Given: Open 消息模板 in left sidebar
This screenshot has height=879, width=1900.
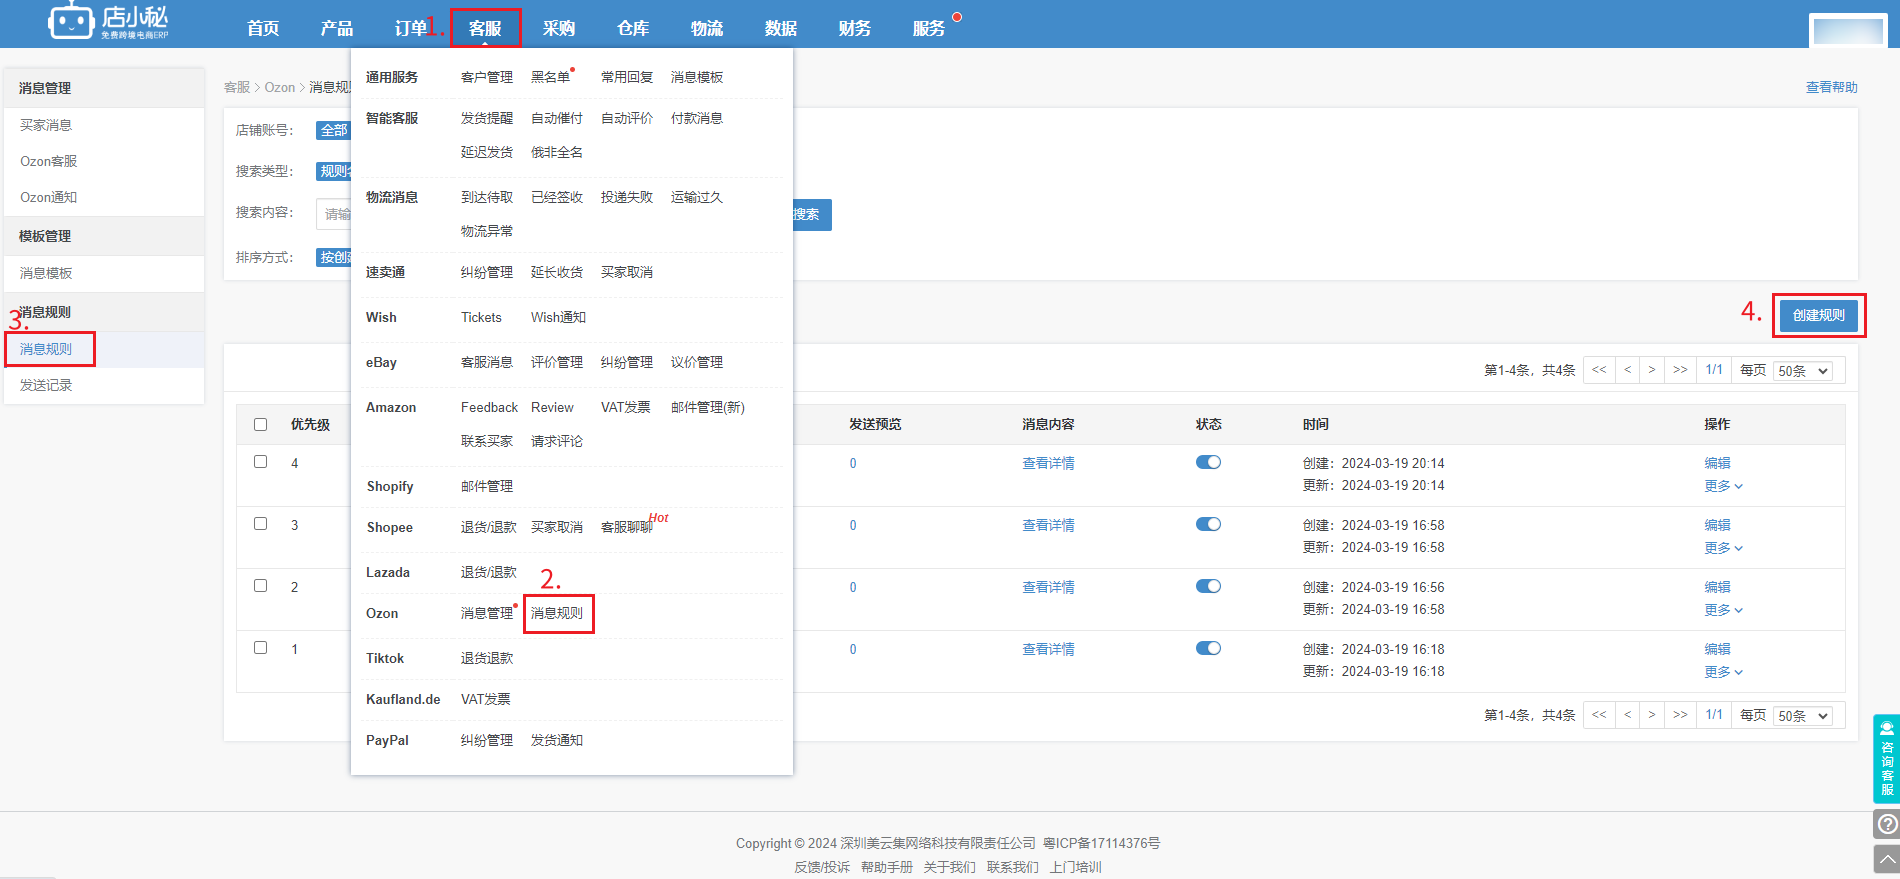Looking at the screenshot, I should (x=46, y=273).
